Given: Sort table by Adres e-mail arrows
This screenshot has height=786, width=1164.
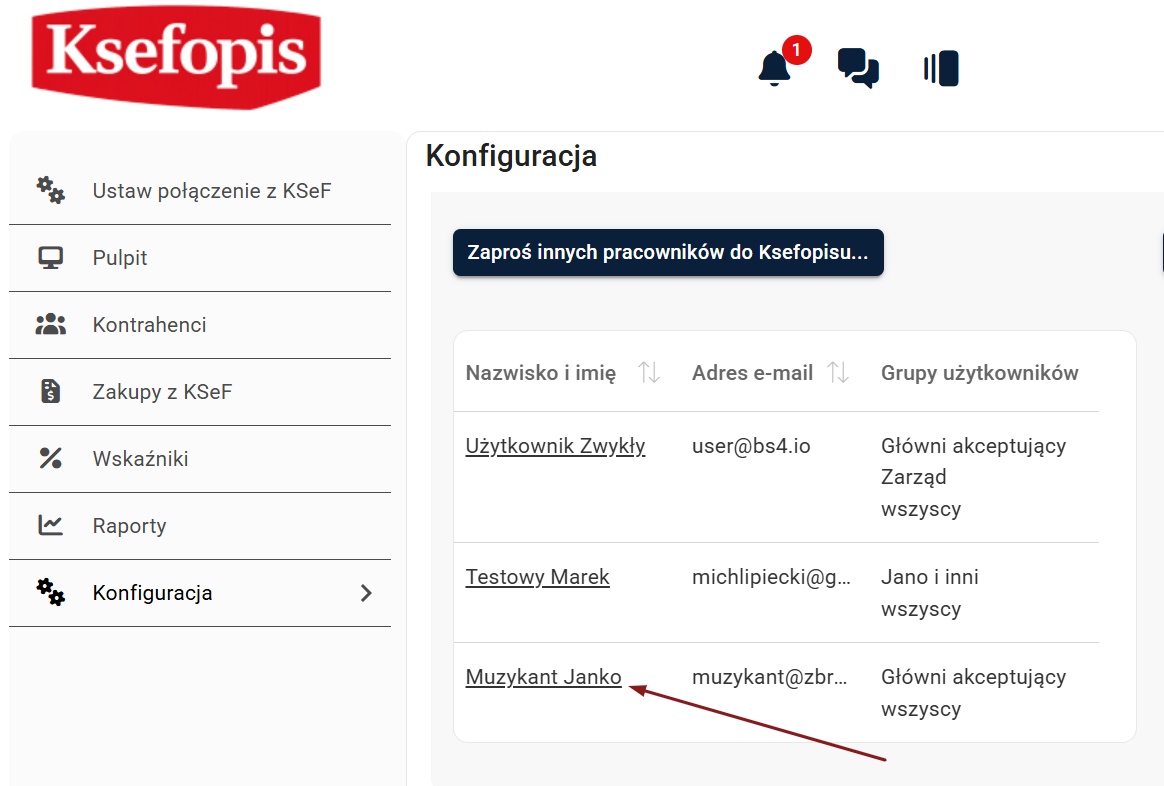Looking at the screenshot, I should click(839, 373).
